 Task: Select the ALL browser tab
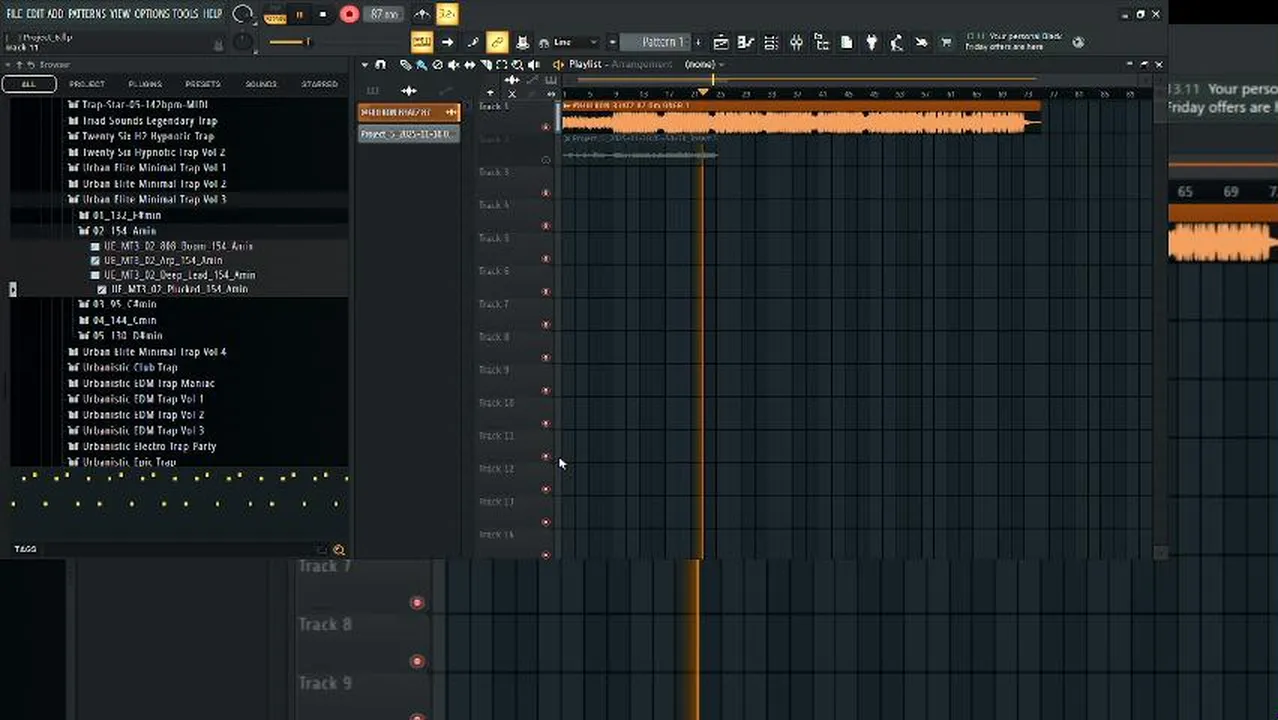(28, 84)
